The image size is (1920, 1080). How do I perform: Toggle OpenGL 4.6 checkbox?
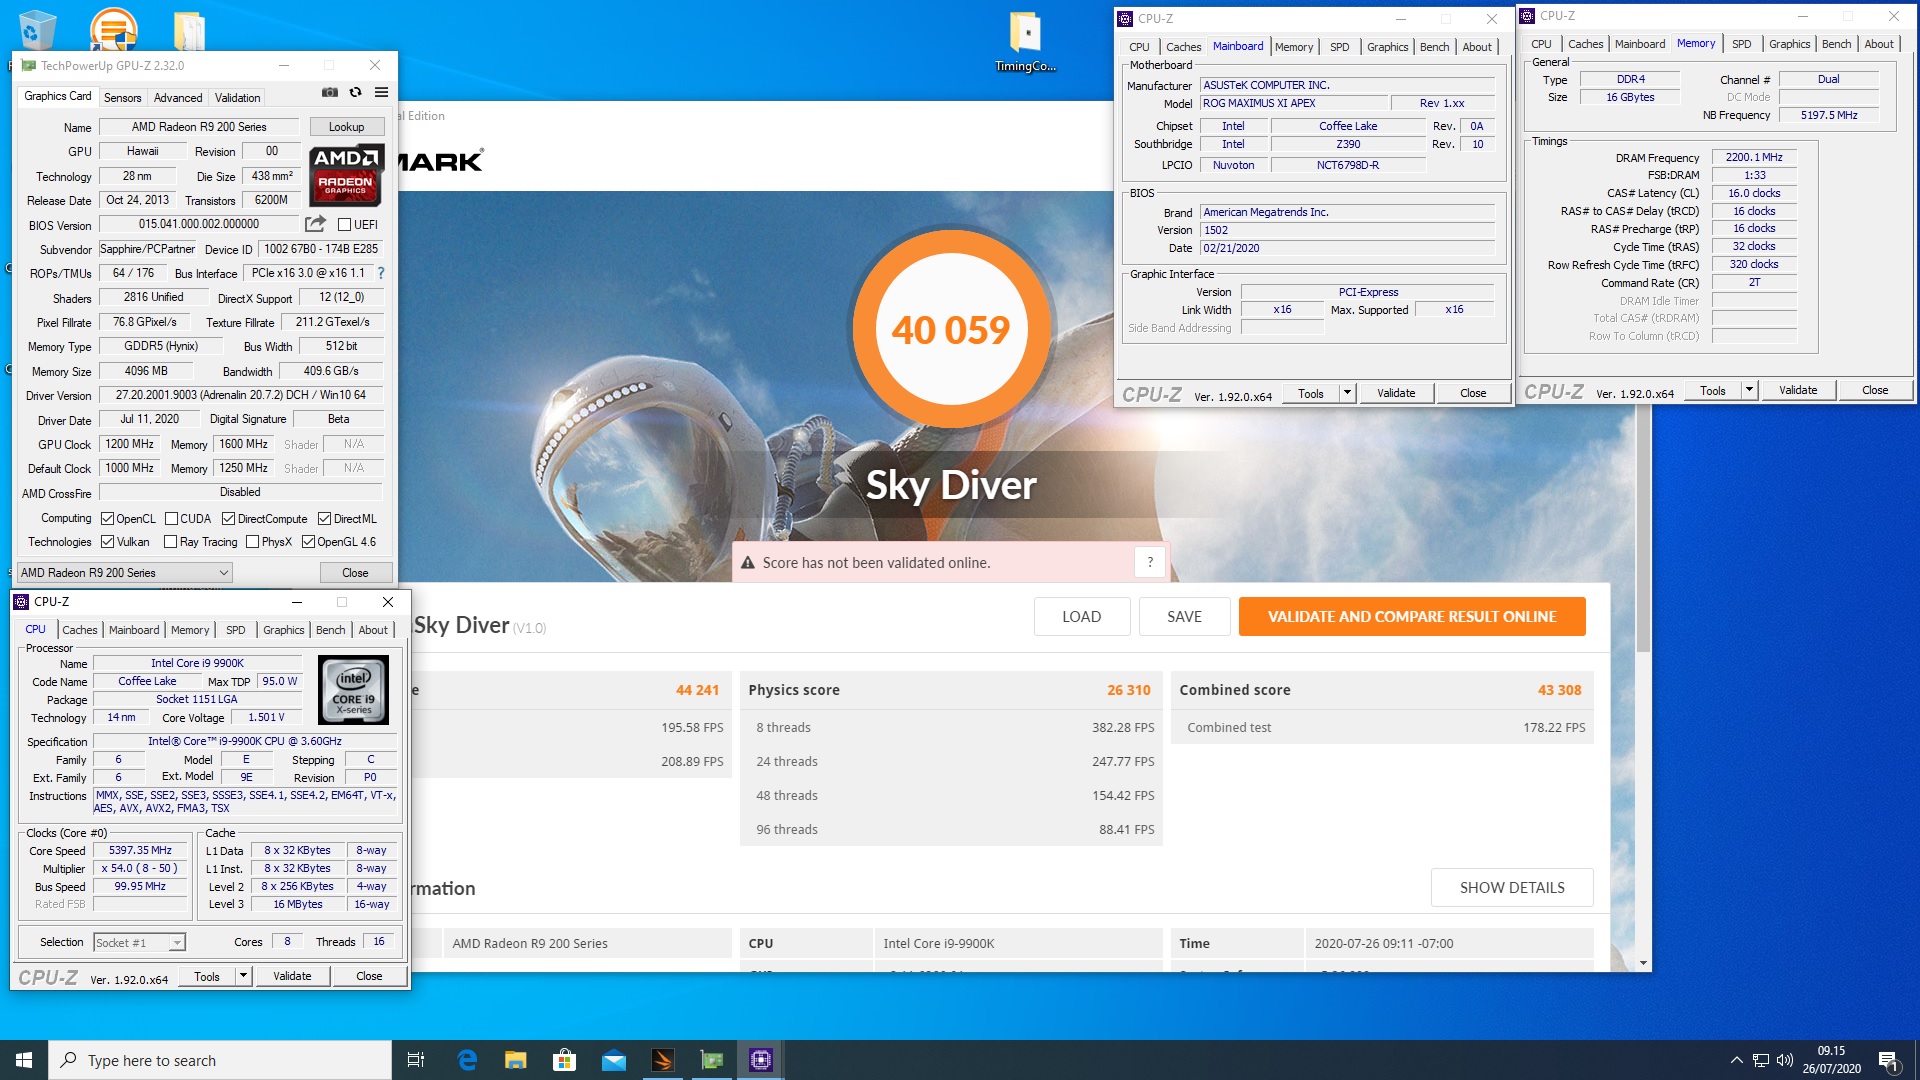pyautogui.click(x=308, y=542)
